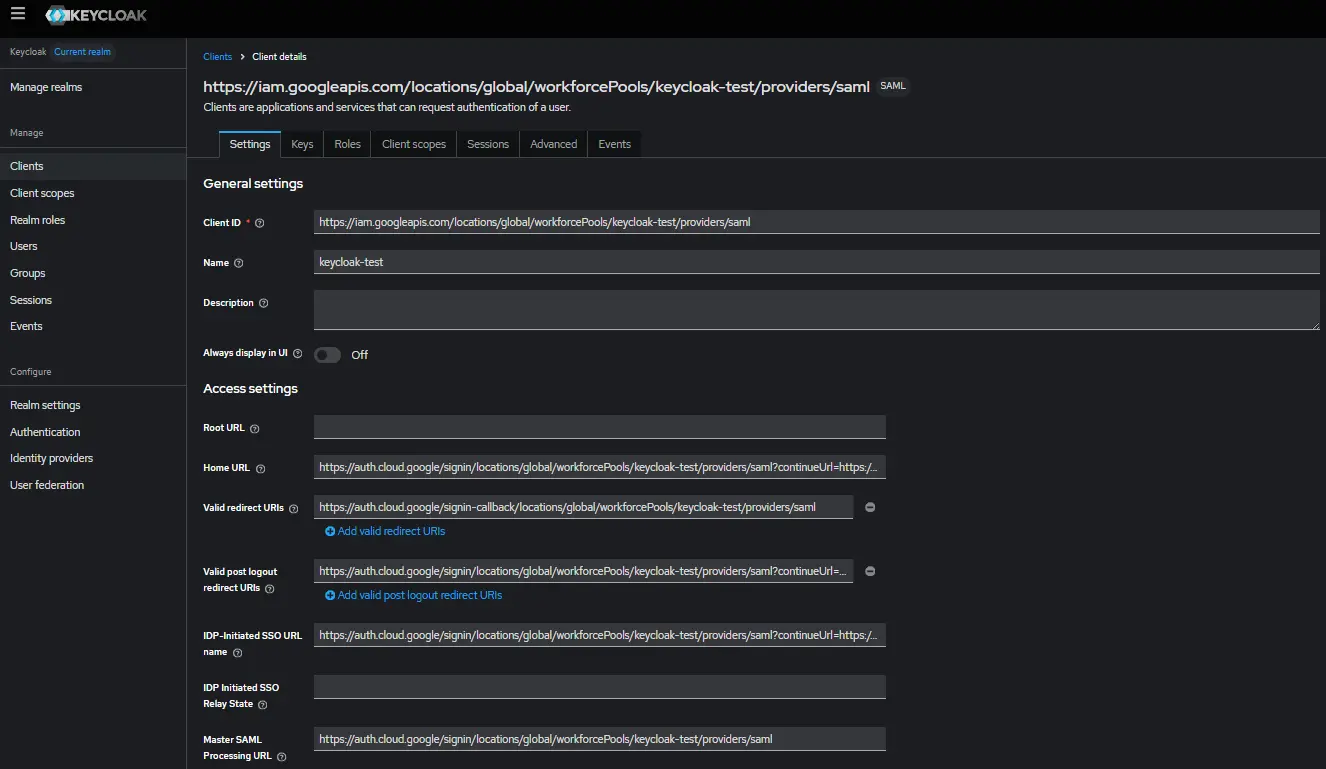Click Add valid redirect URIs link
Image resolution: width=1326 pixels, height=769 pixels.
(x=385, y=532)
